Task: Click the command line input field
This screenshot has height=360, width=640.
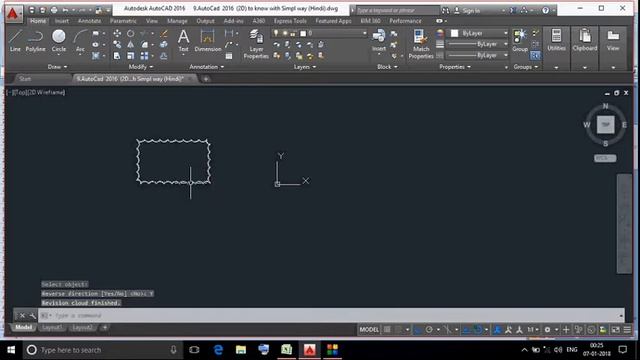Action: coord(331,316)
